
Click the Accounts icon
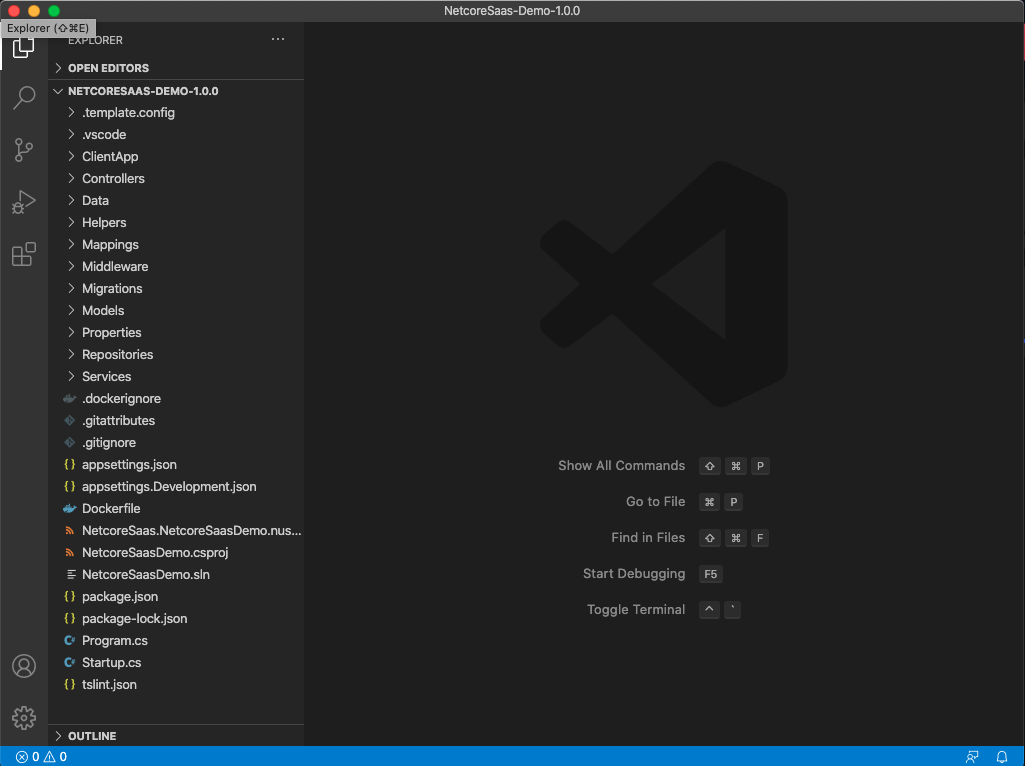(24, 666)
